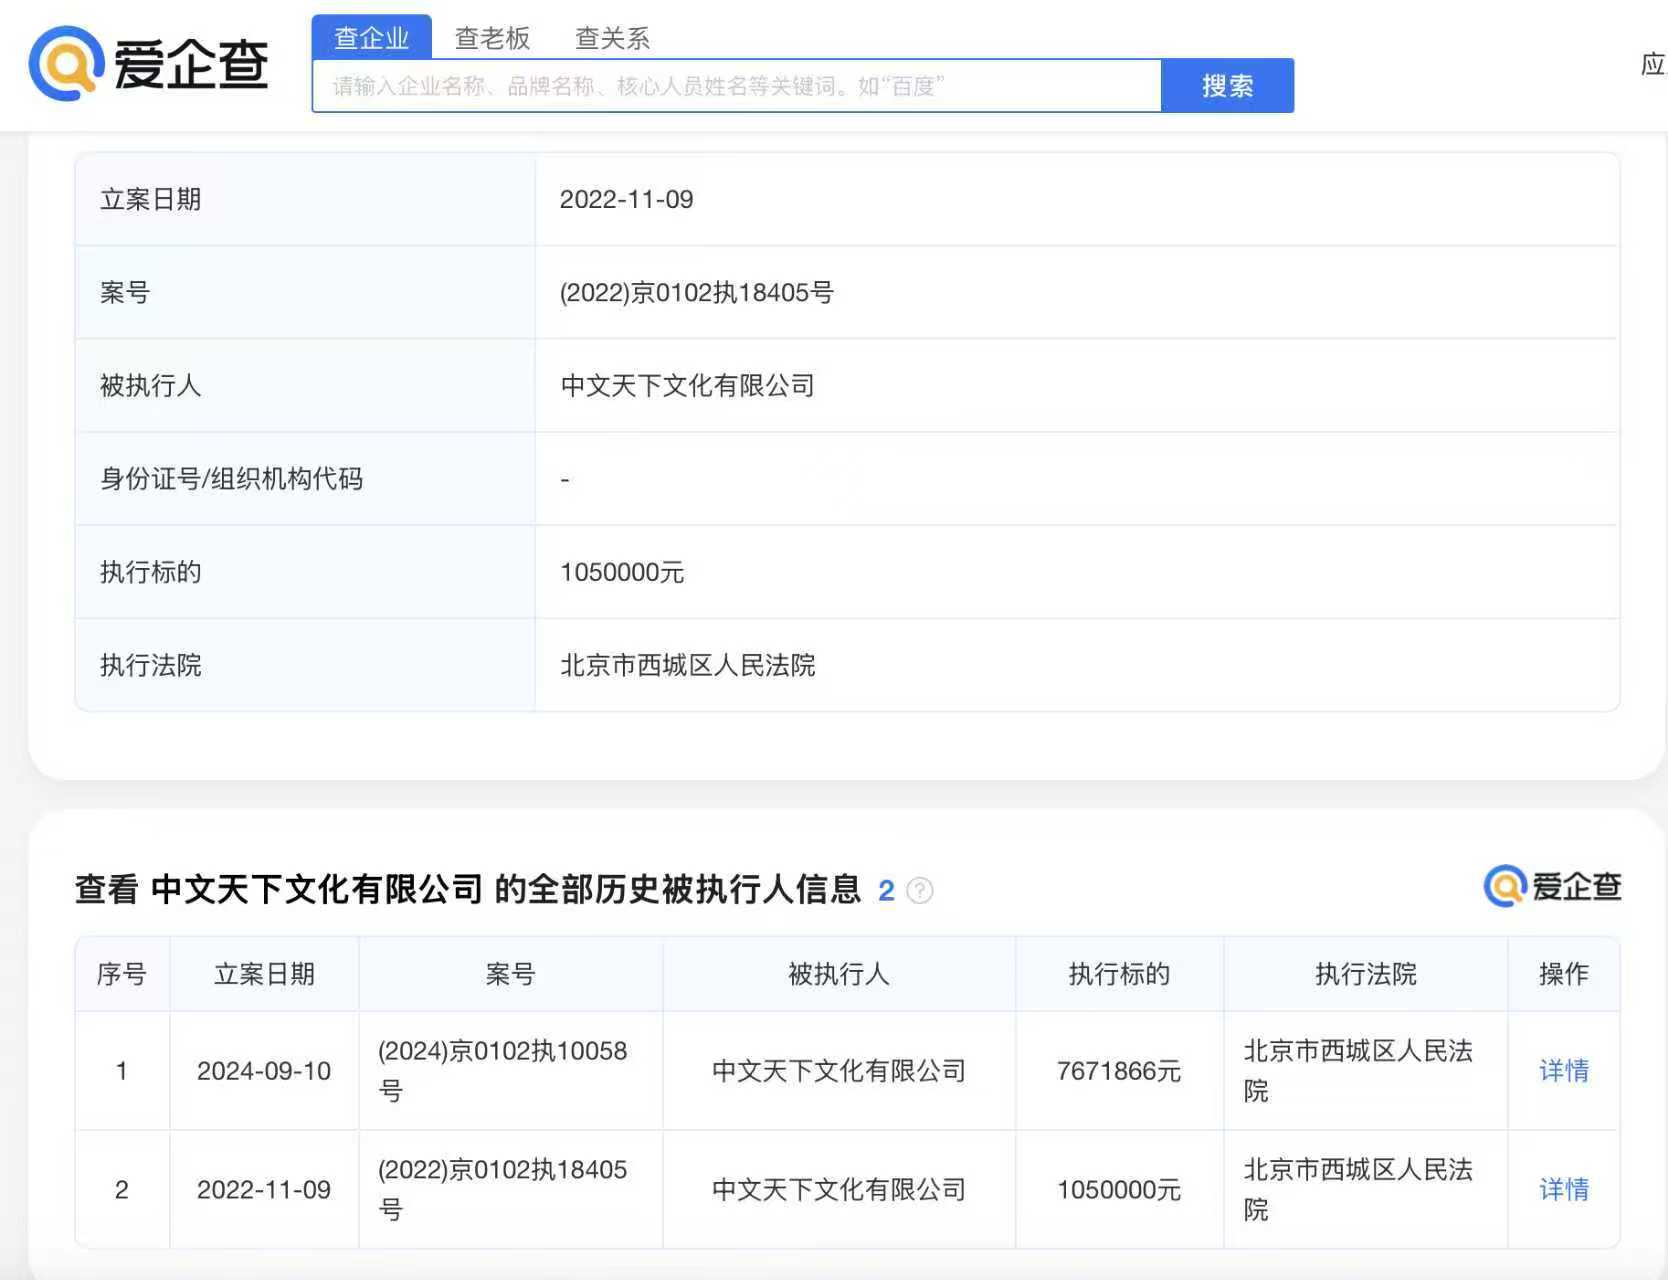Open 详情 for the 2022-11-09 table row
1668x1280 pixels.
tap(1563, 1189)
